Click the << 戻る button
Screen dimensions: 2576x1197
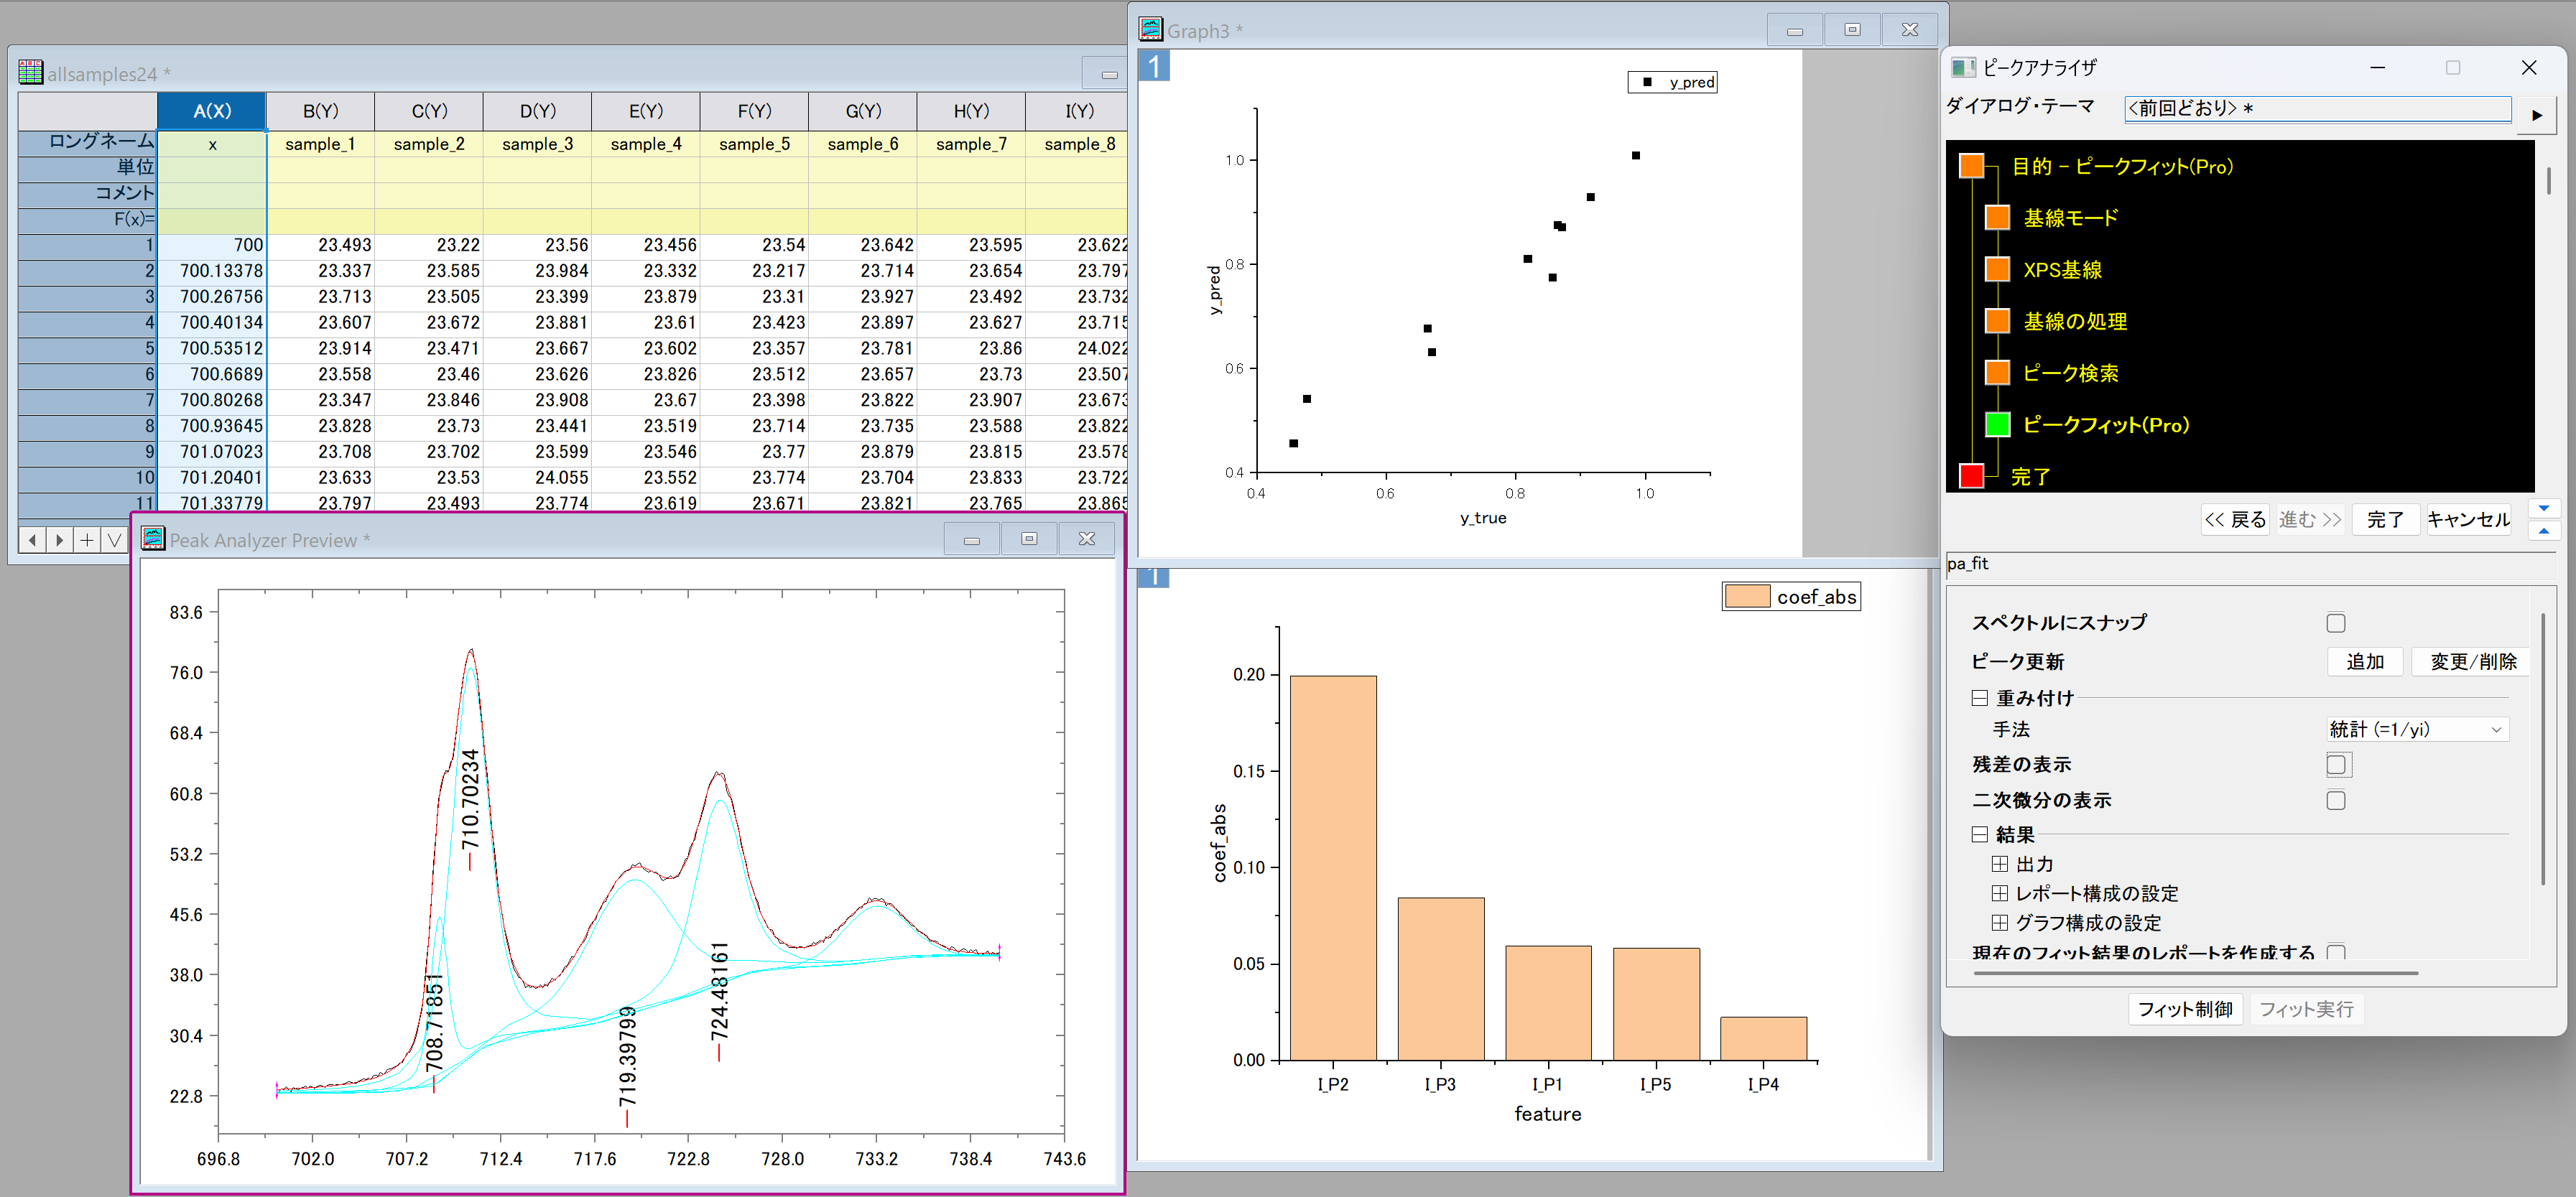(x=2235, y=519)
